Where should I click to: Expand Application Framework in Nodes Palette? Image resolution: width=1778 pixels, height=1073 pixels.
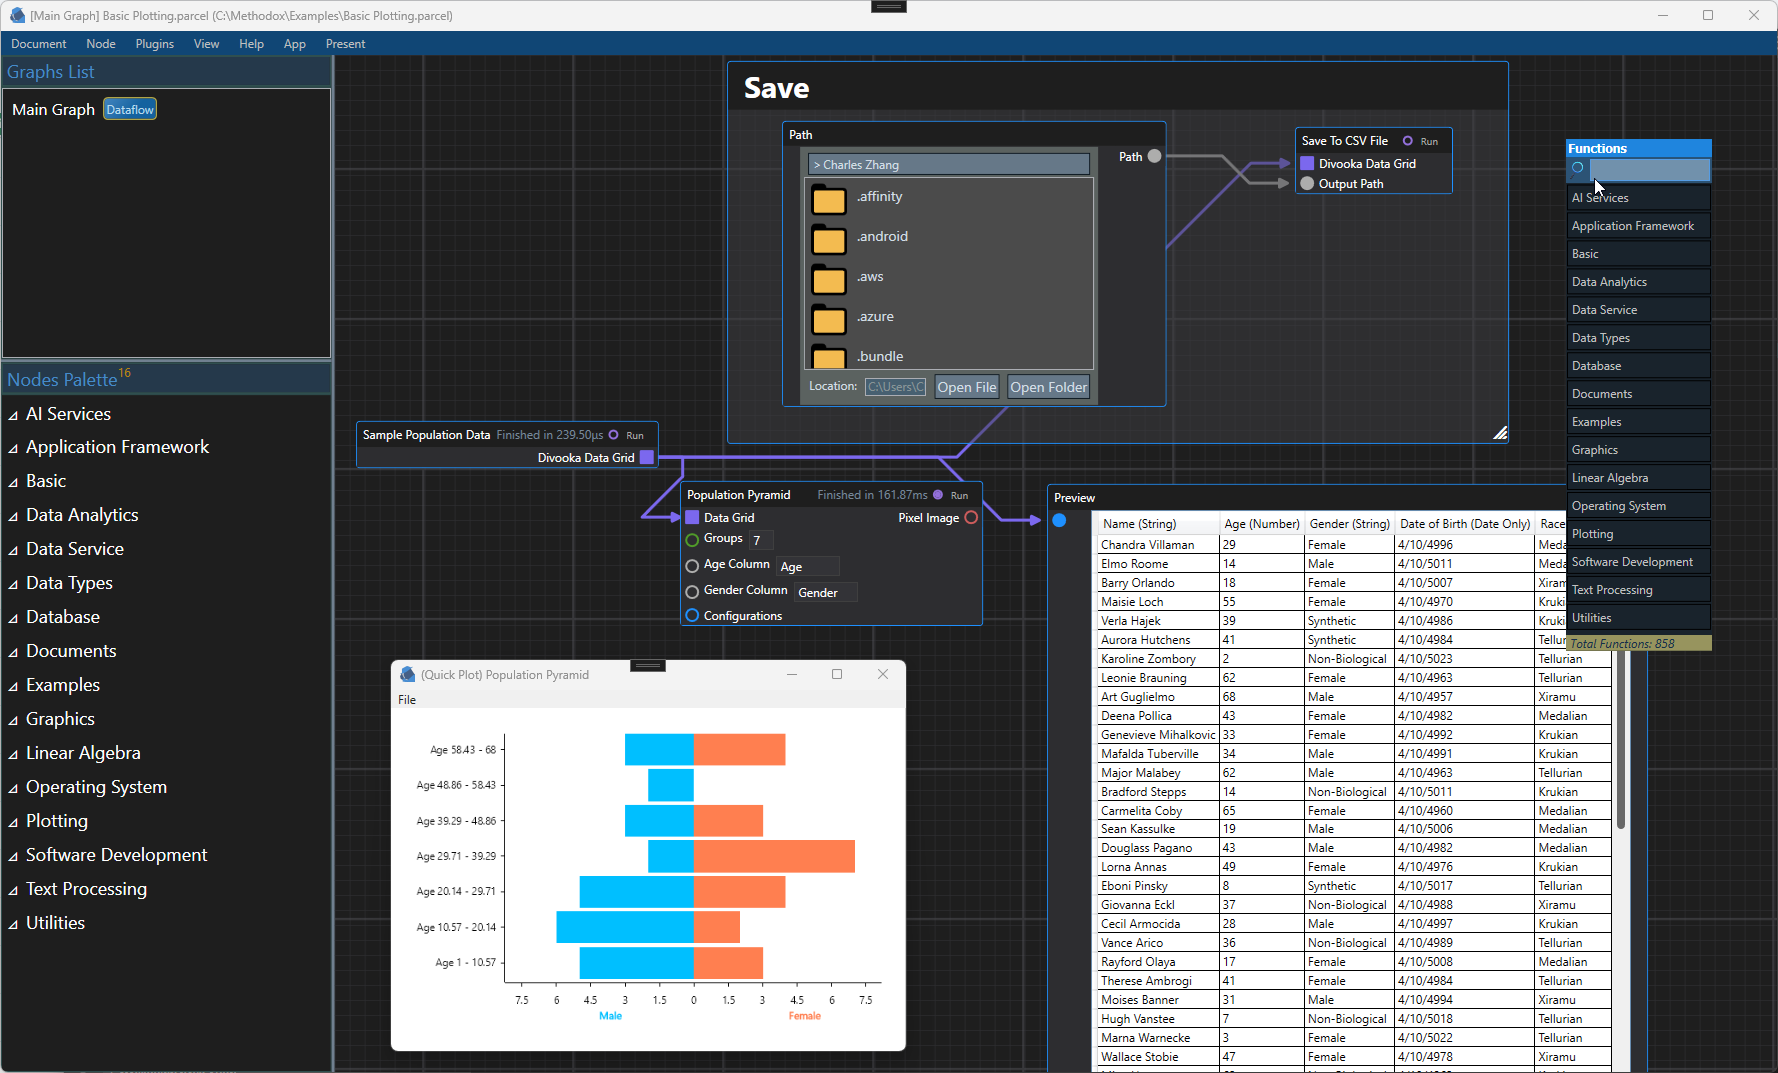pos(14,448)
